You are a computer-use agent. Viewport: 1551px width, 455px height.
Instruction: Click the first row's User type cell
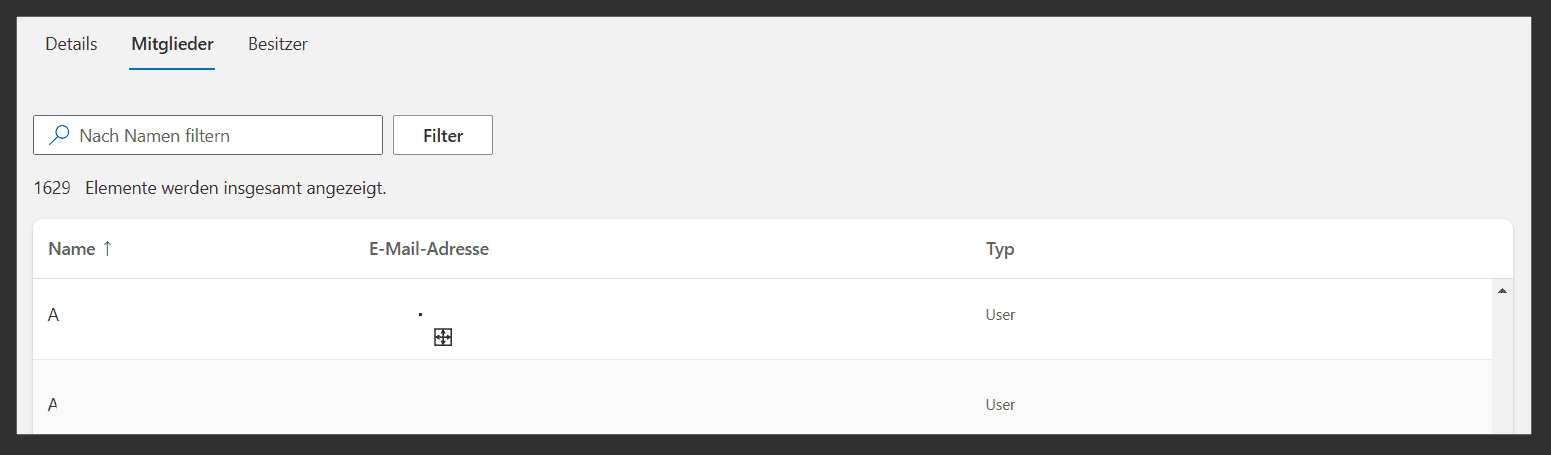pyautogui.click(x=1000, y=315)
